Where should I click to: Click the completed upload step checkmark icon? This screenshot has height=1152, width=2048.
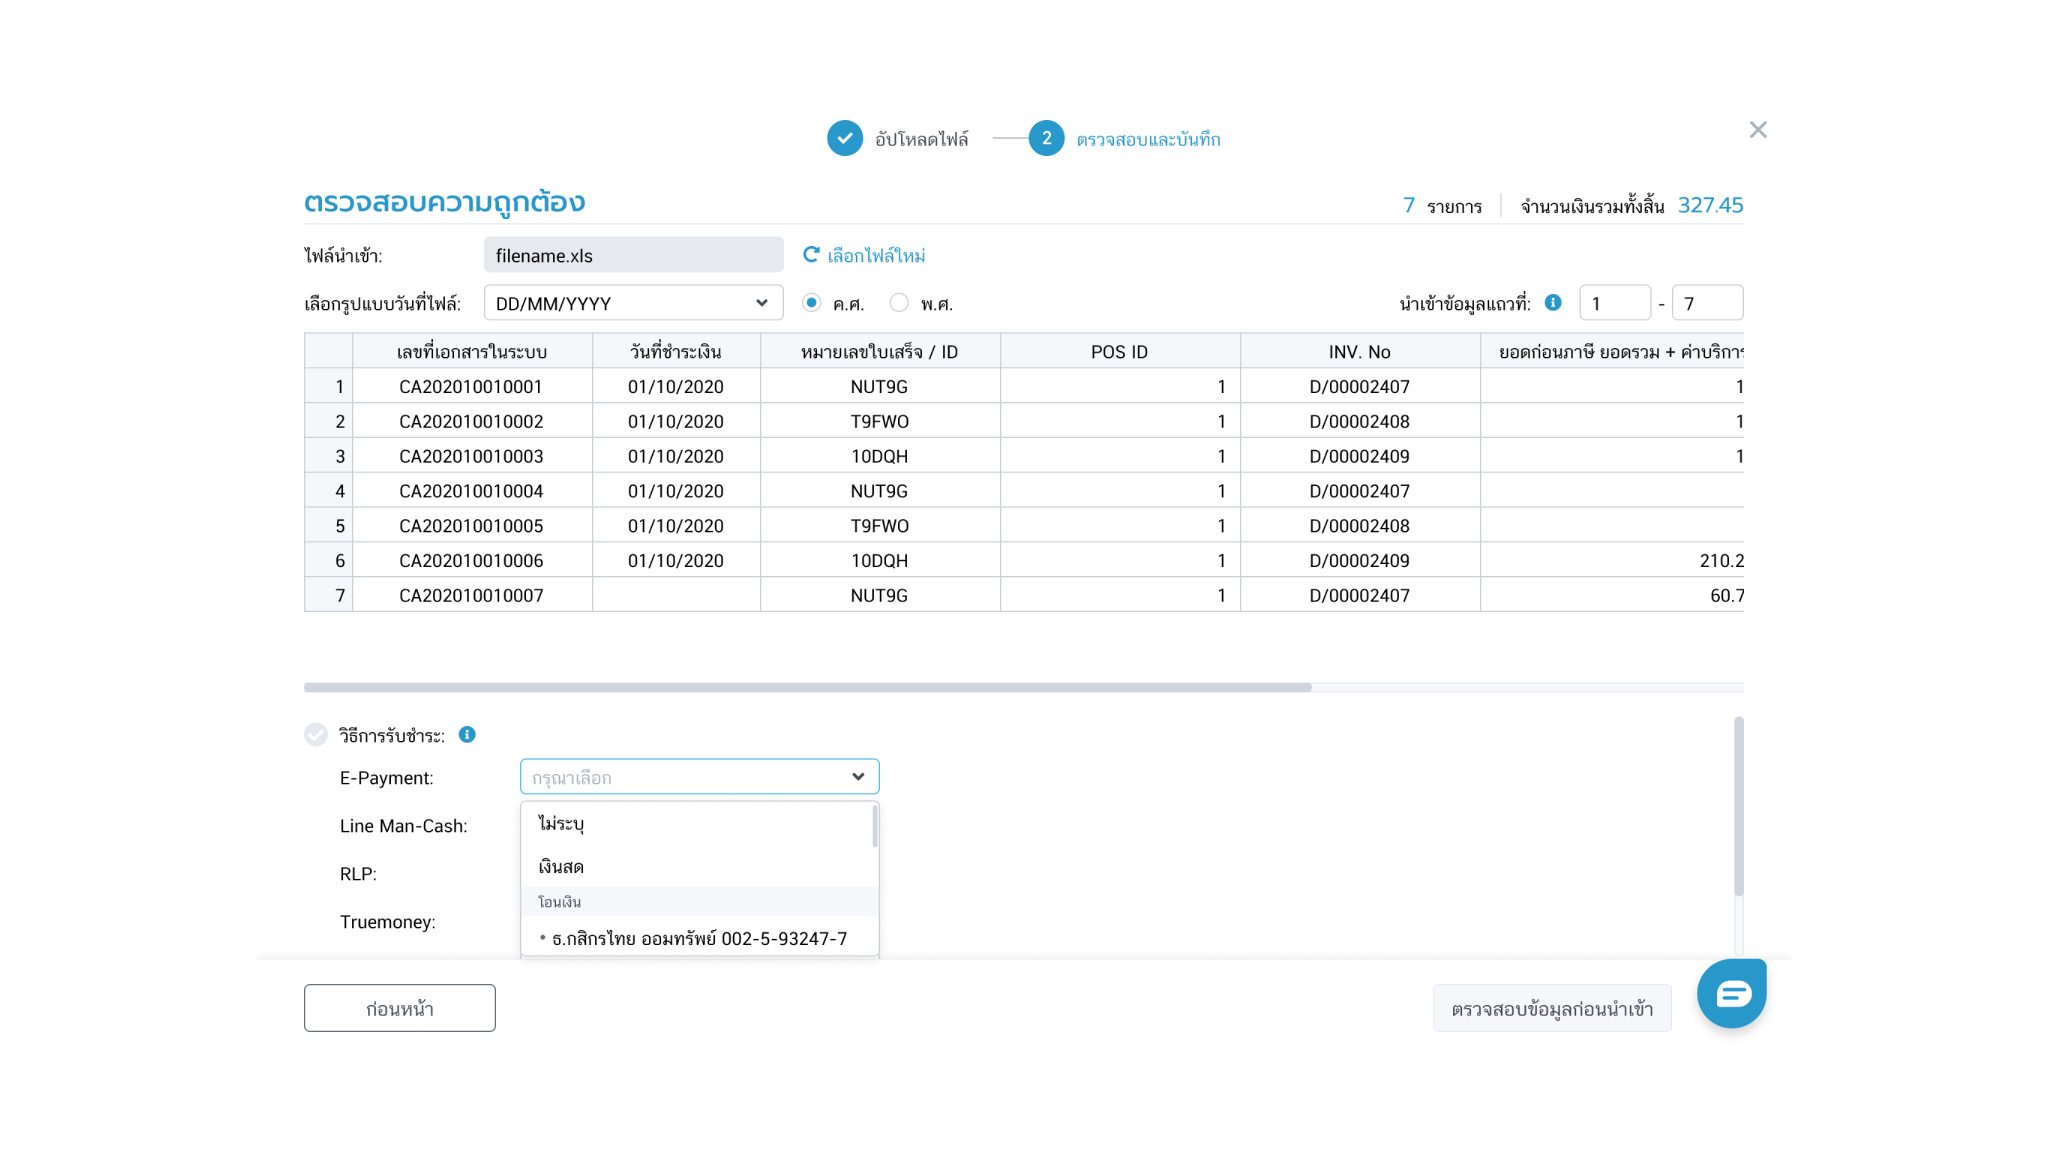click(x=844, y=139)
